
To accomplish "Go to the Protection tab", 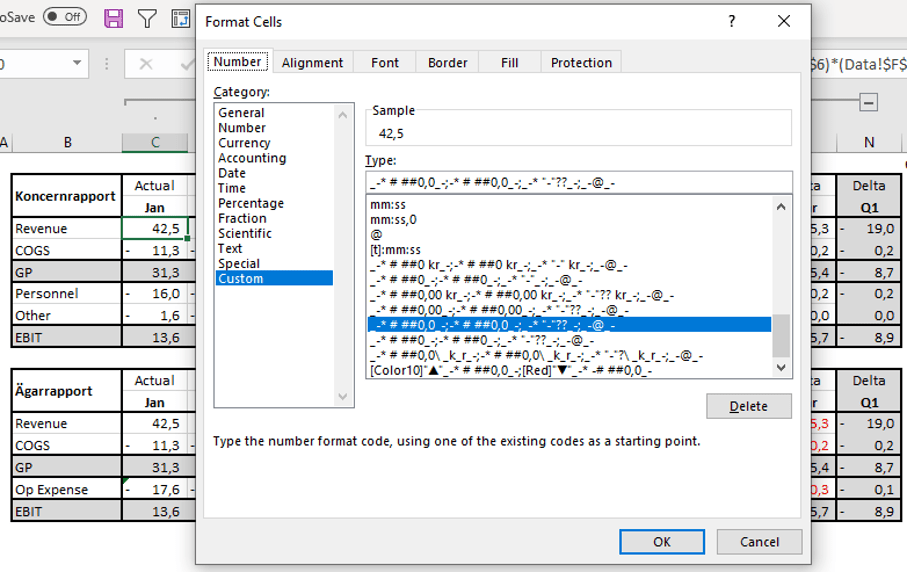I will click(581, 62).
